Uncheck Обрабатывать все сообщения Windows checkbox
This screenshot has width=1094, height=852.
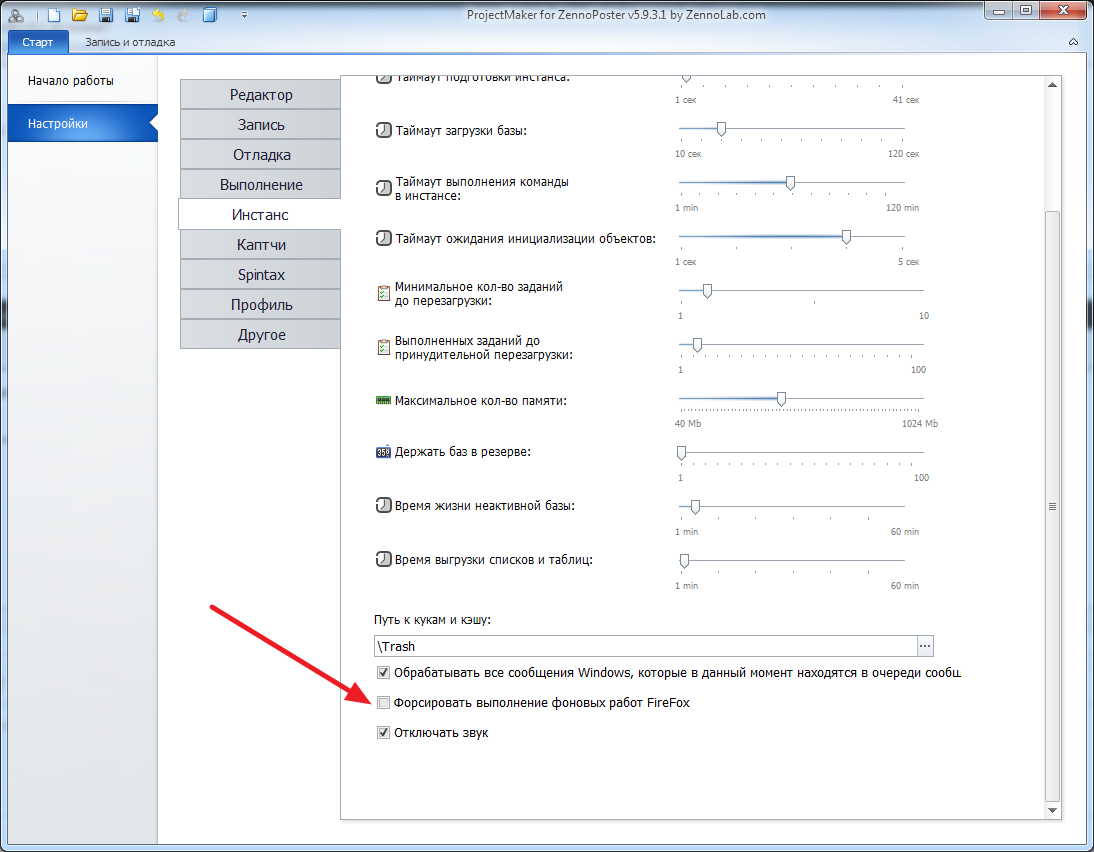click(383, 673)
